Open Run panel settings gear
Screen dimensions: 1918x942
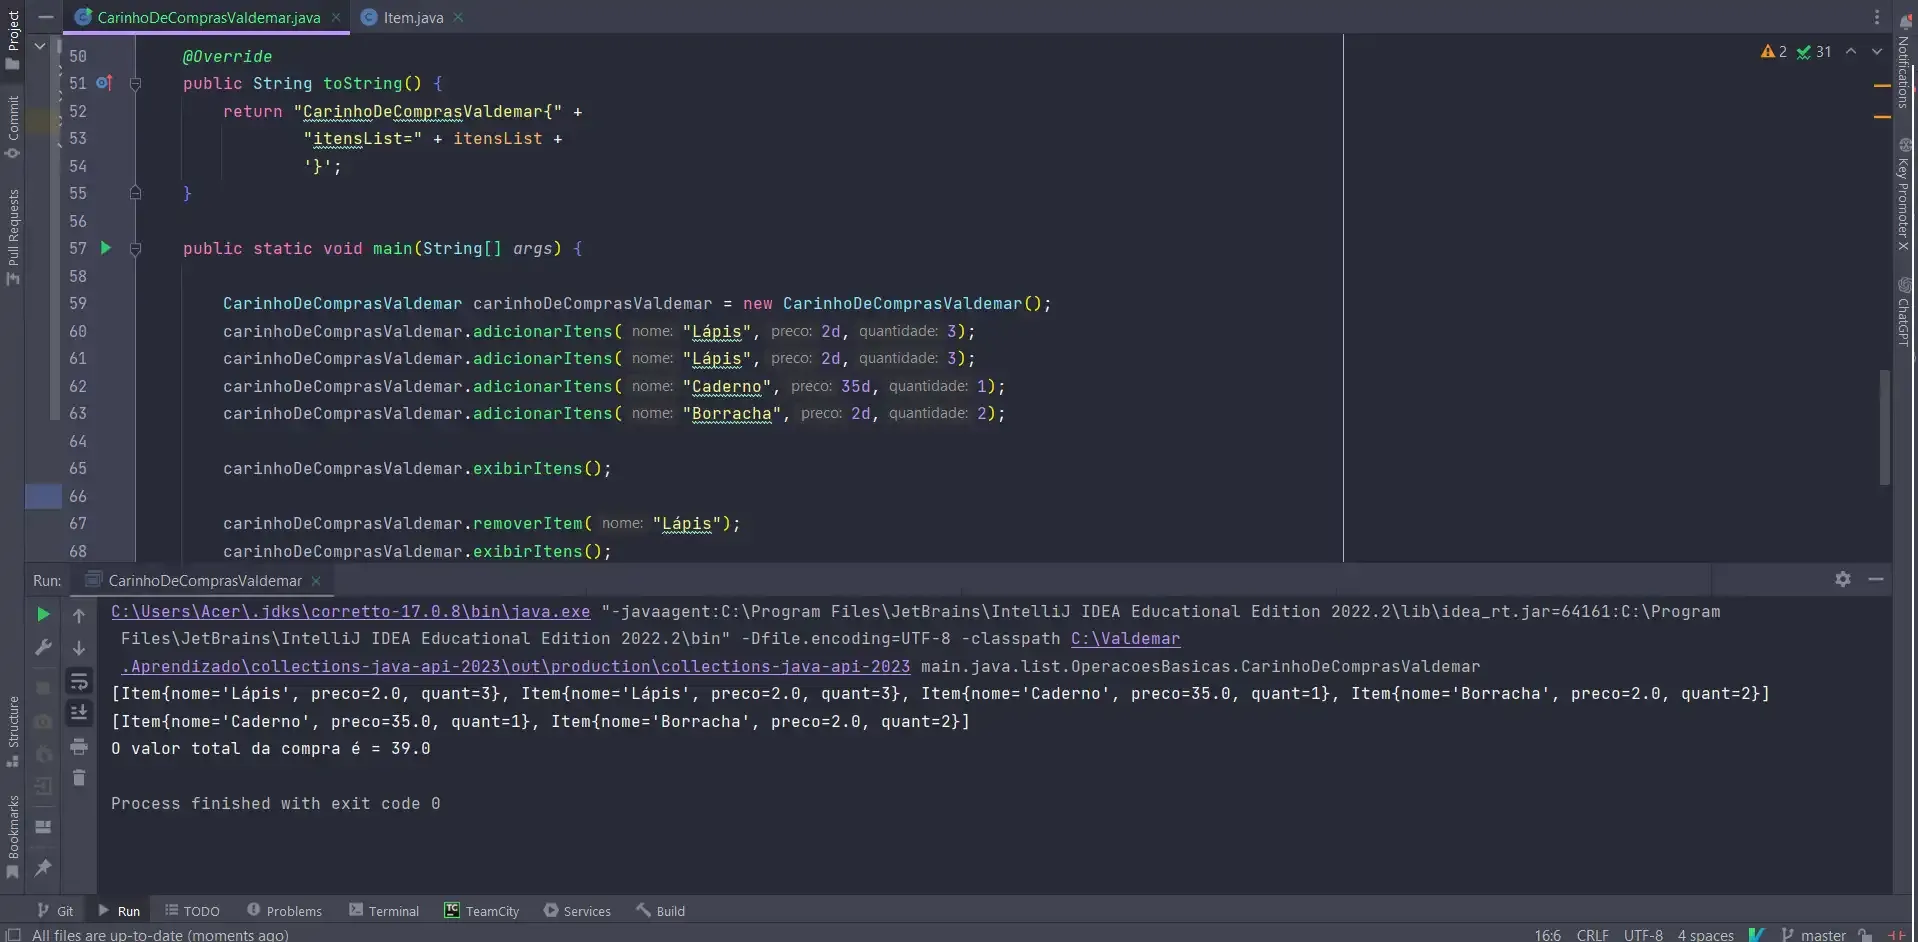[1843, 579]
